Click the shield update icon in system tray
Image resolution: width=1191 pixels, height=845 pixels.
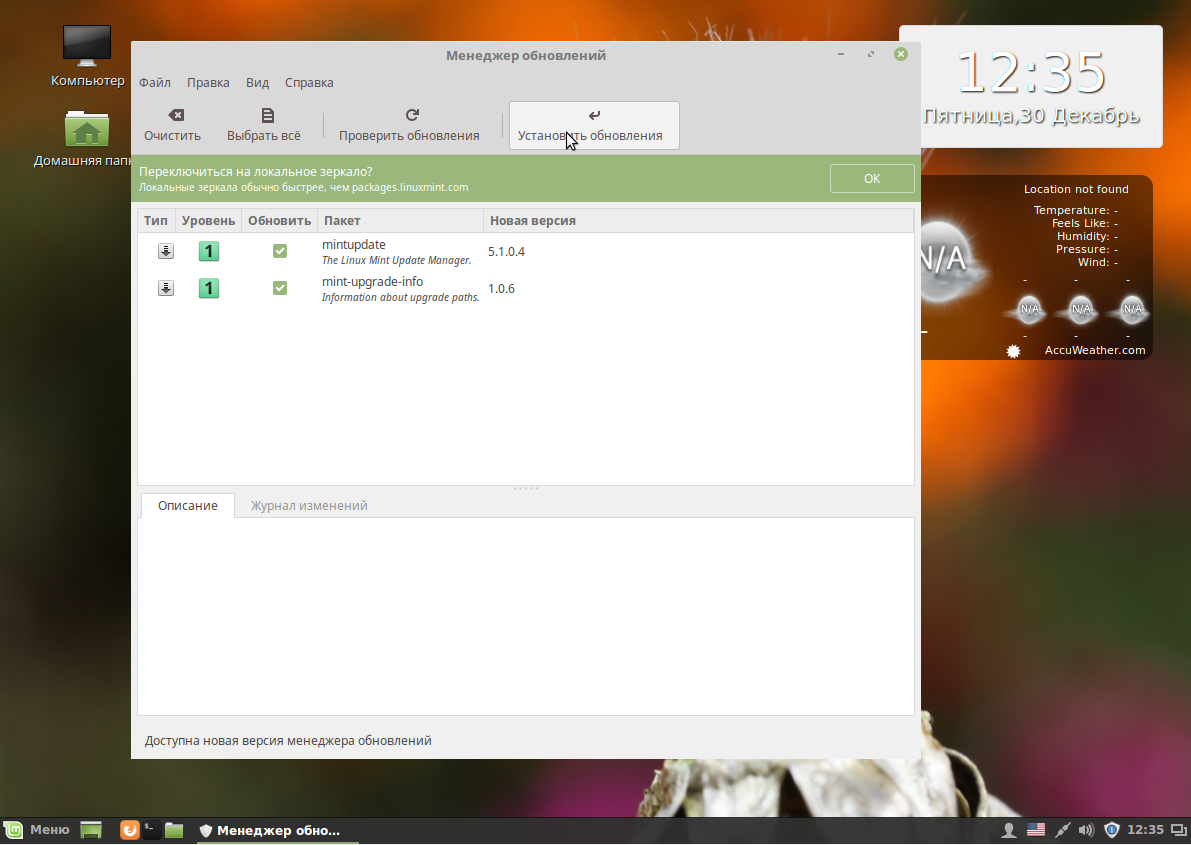(1111, 829)
